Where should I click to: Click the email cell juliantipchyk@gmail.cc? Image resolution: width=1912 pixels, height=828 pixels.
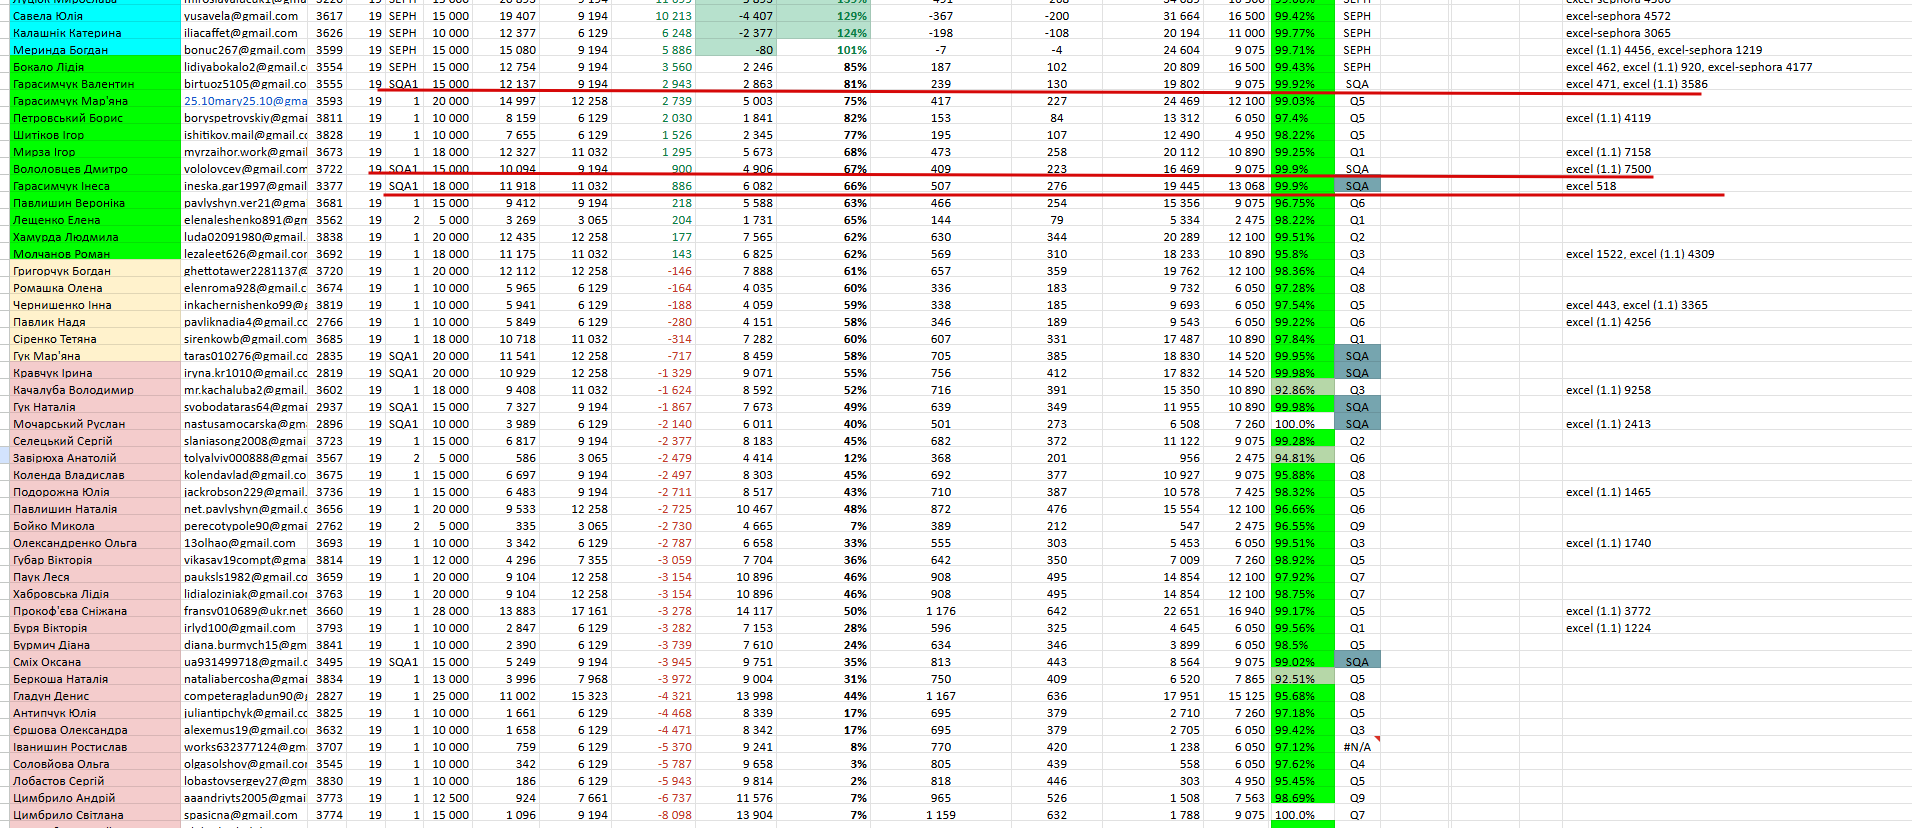[x=245, y=713]
